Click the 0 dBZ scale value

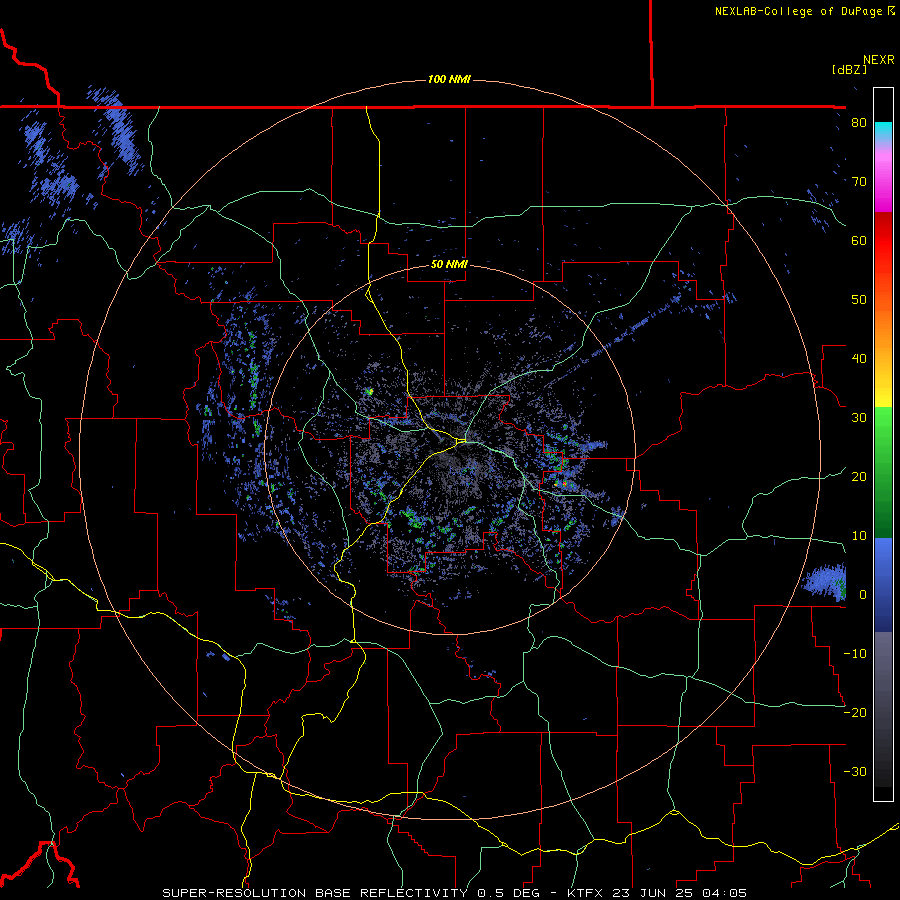pos(862,595)
